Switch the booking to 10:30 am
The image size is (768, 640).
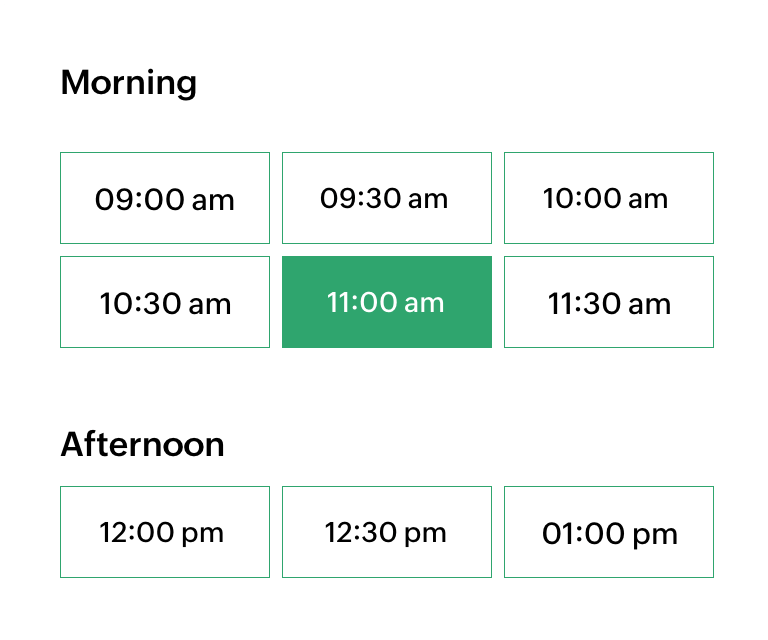pos(165,302)
